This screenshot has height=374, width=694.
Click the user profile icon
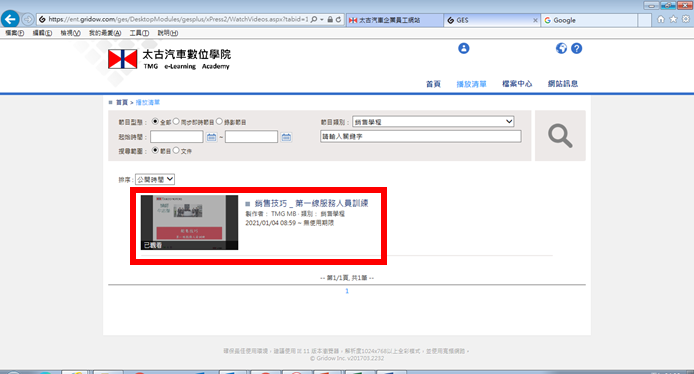pyautogui.click(x=463, y=48)
